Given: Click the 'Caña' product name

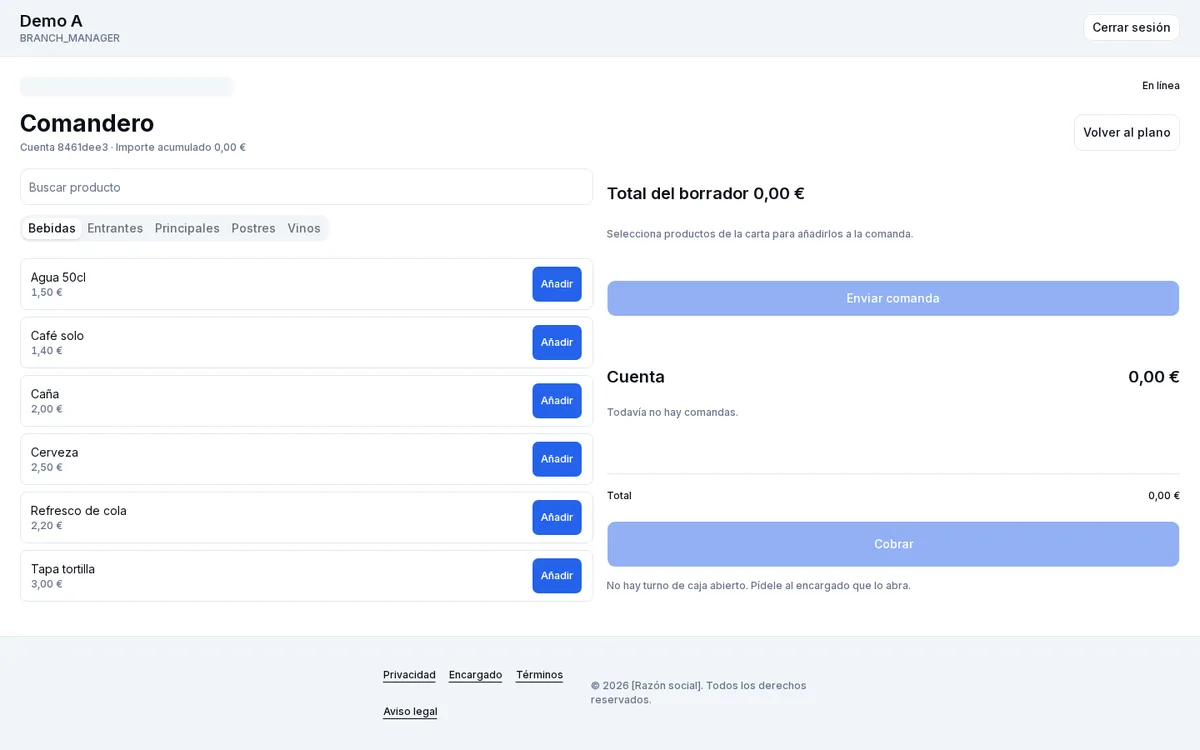Looking at the screenshot, I should [45, 394].
